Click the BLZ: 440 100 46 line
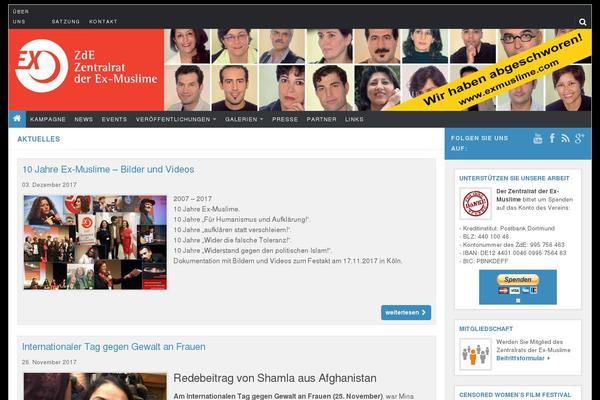The image size is (600, 400). pyautogui.click(x=484, y=236)
